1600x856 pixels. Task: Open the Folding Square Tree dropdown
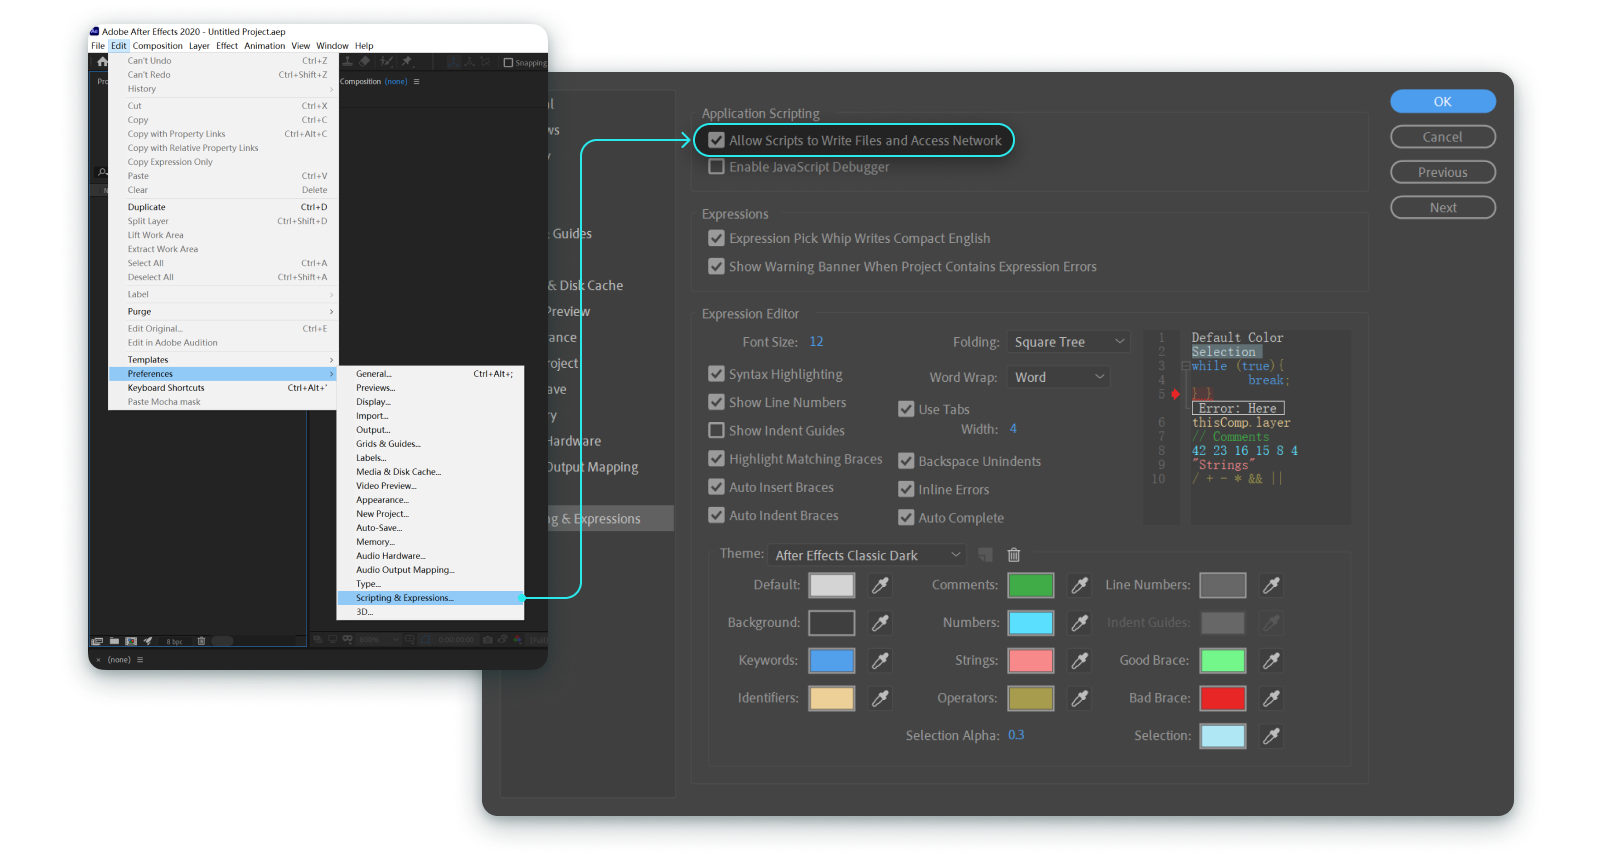tap(1068, 342)
